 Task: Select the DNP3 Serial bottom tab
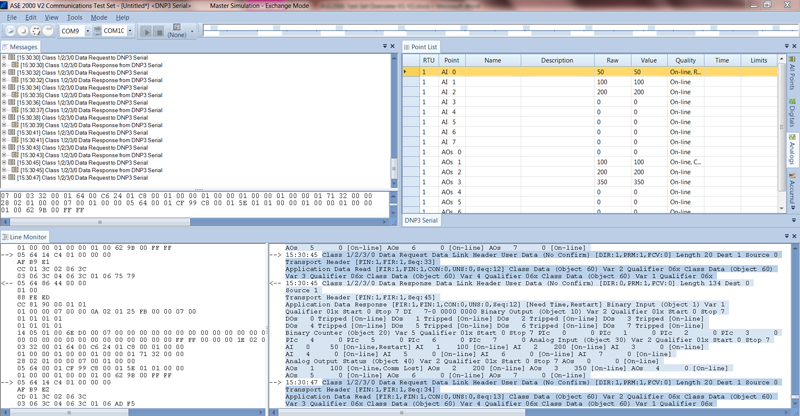[x=421, y=220]
